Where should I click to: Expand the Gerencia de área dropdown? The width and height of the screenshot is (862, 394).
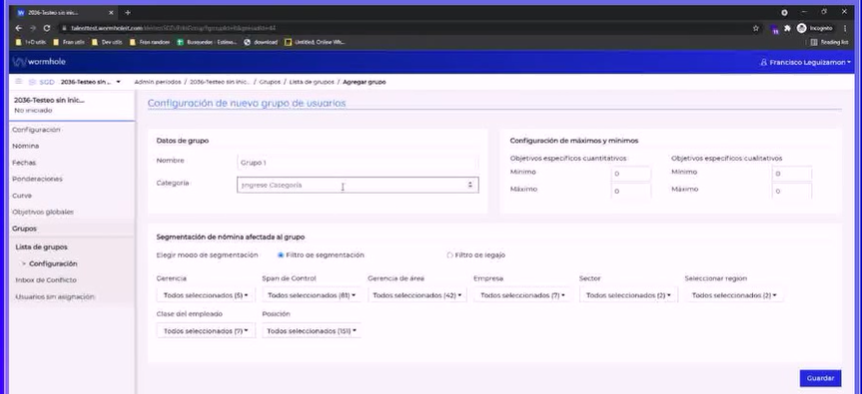417,296
